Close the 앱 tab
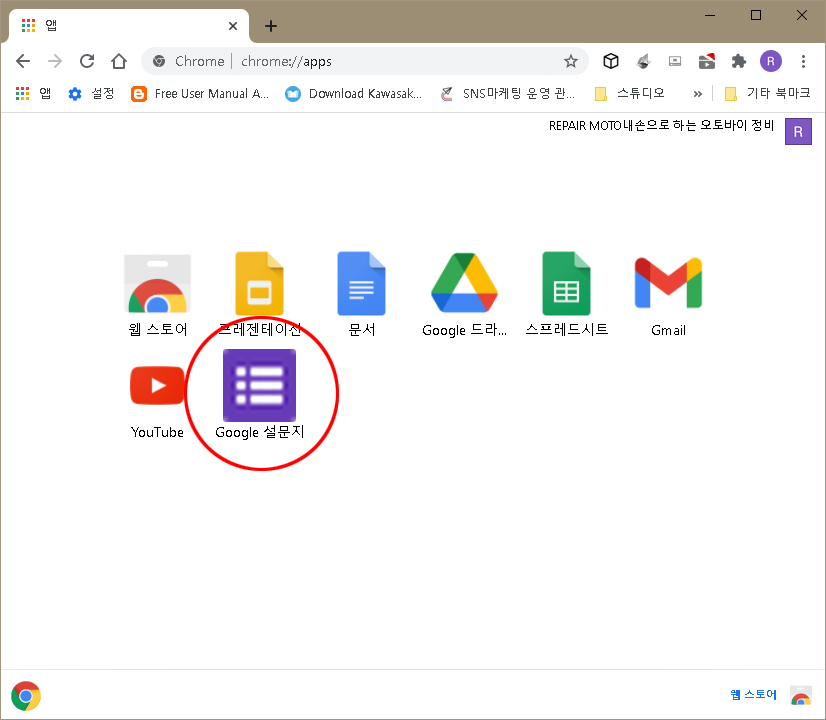 (x=233, y=26)
